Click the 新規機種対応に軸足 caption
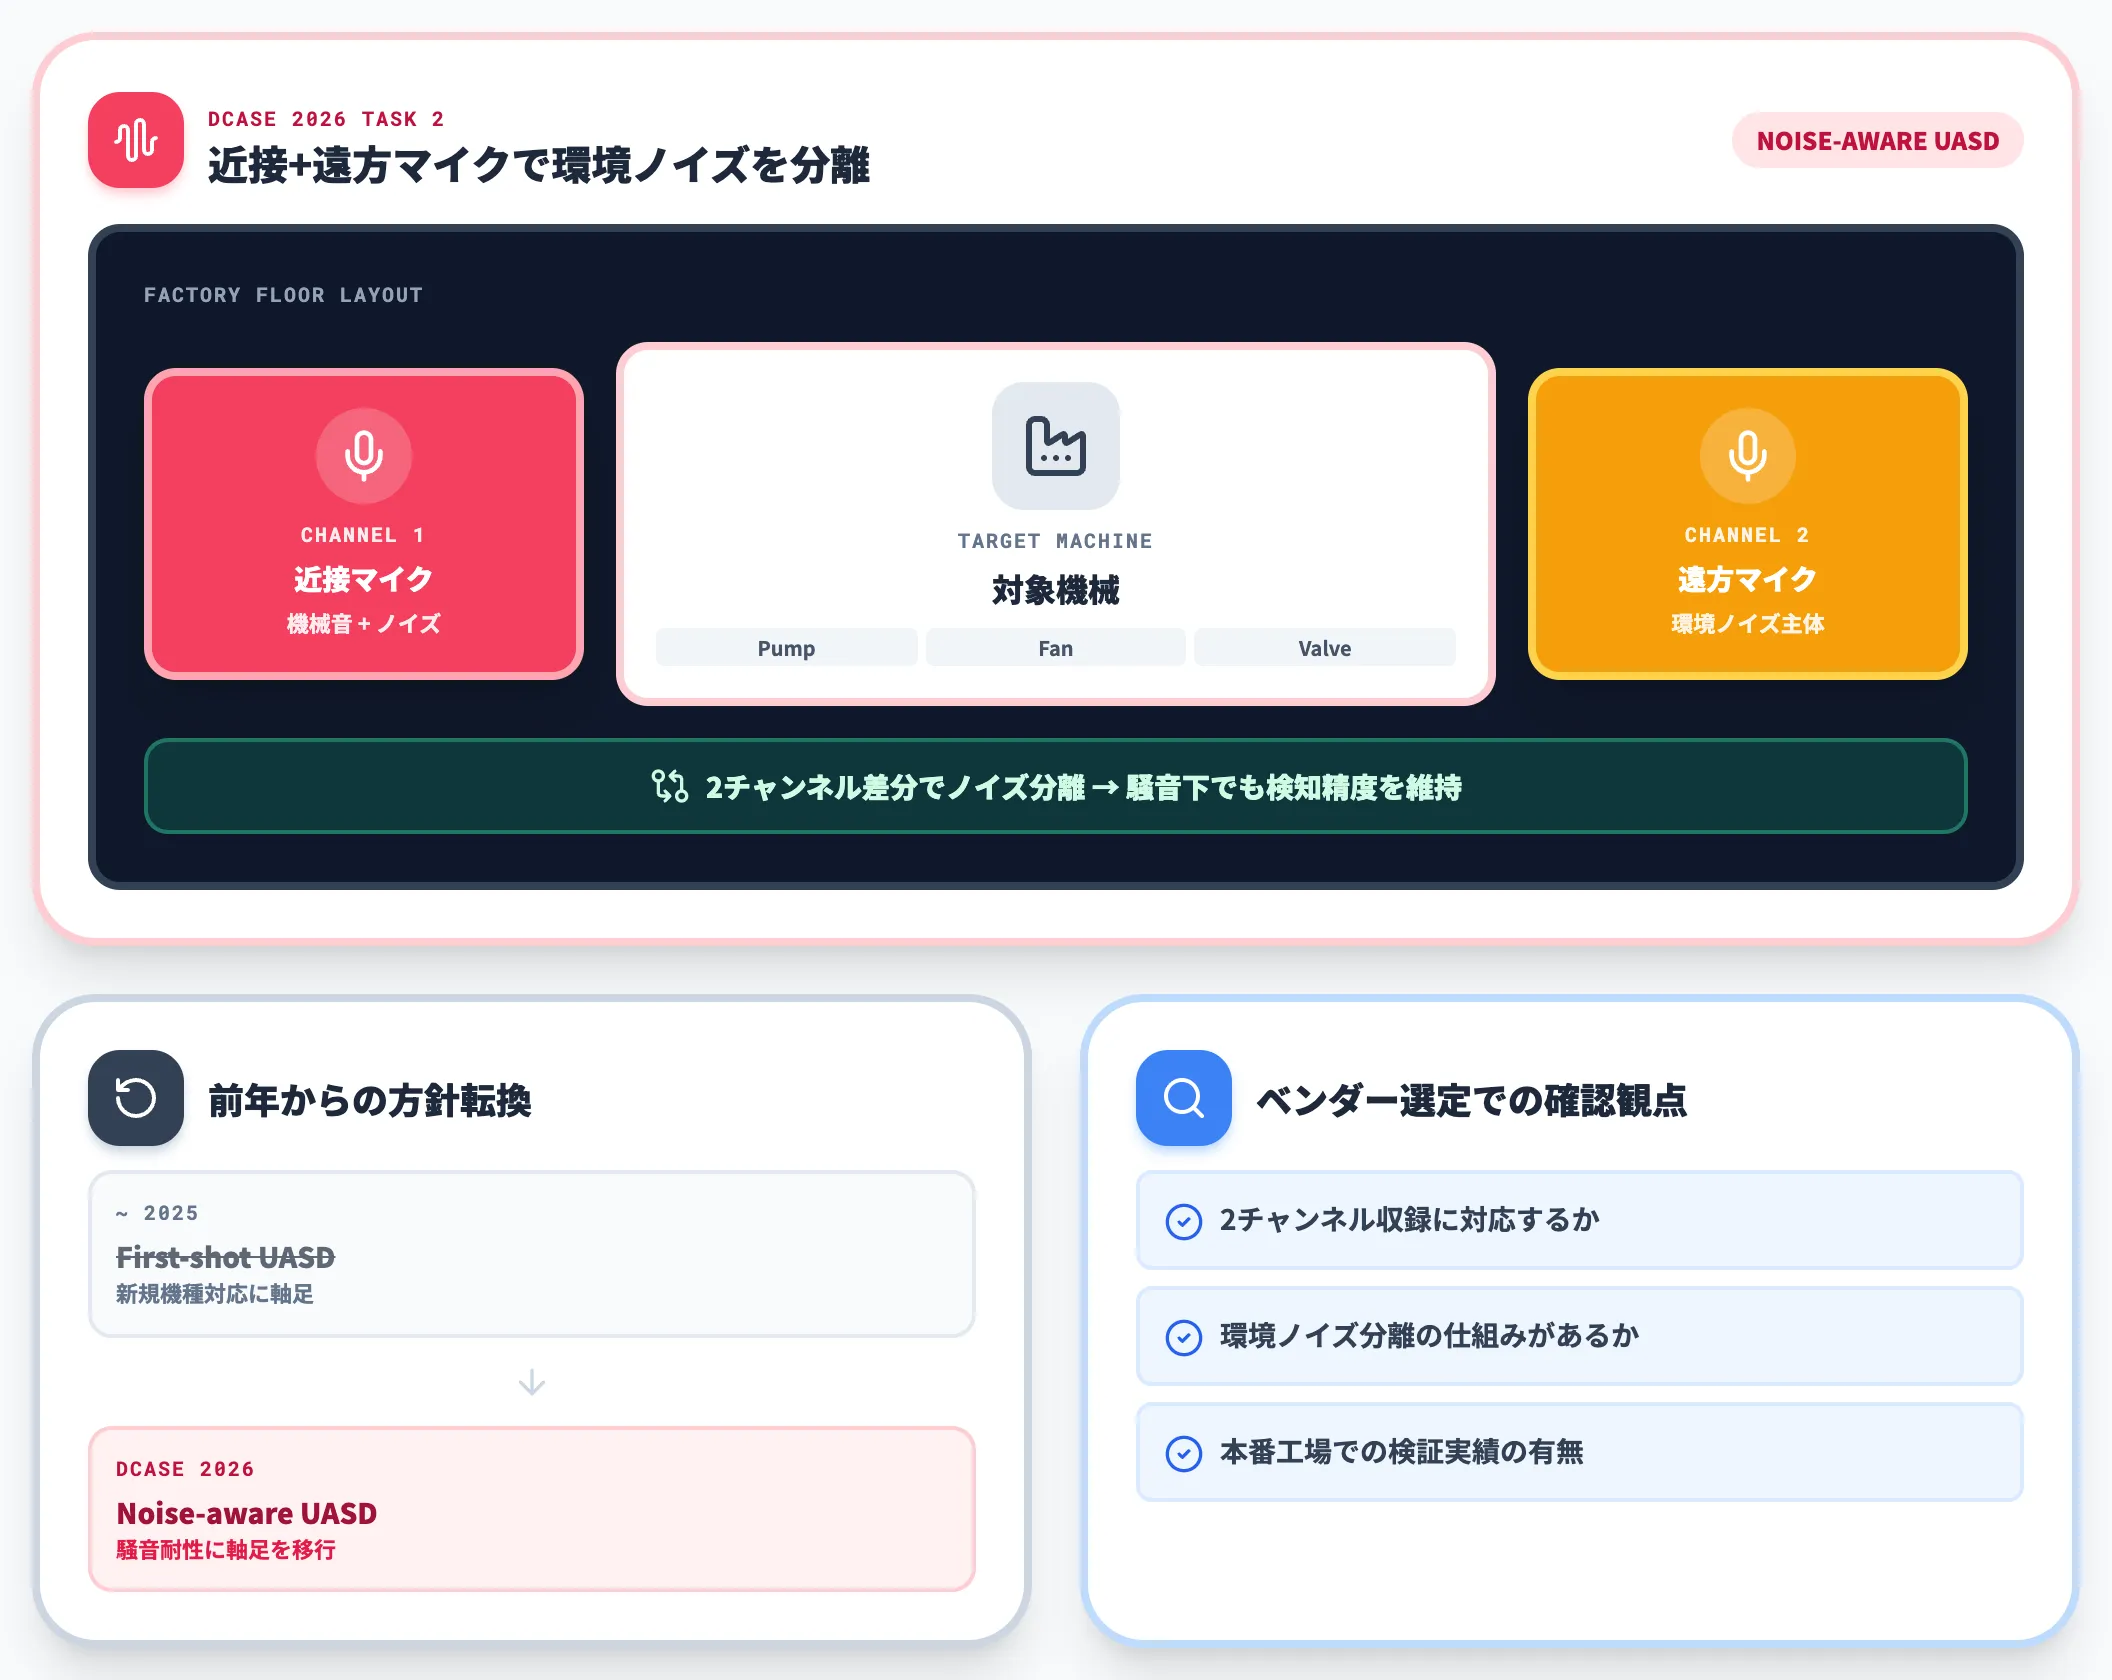The height and width of the screenshot is (1680, 2112). [215, 1294]
